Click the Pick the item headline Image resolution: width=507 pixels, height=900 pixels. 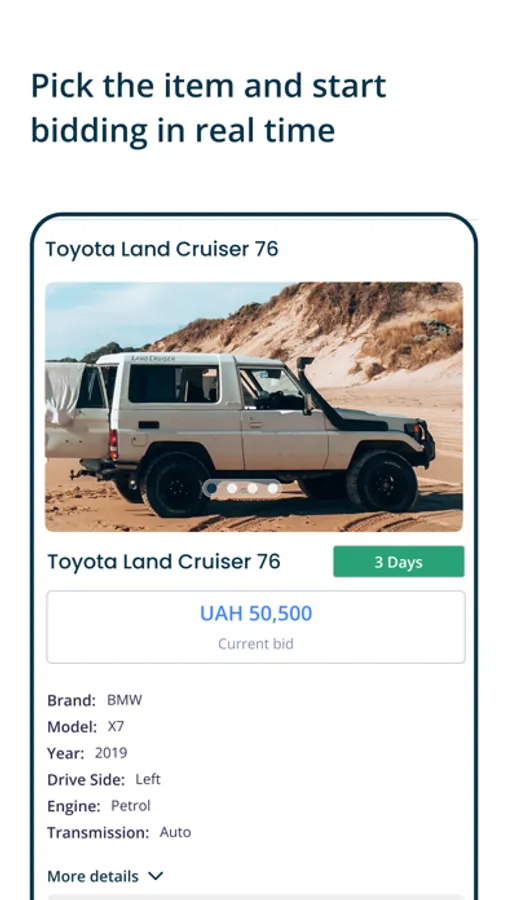point(208,108)
